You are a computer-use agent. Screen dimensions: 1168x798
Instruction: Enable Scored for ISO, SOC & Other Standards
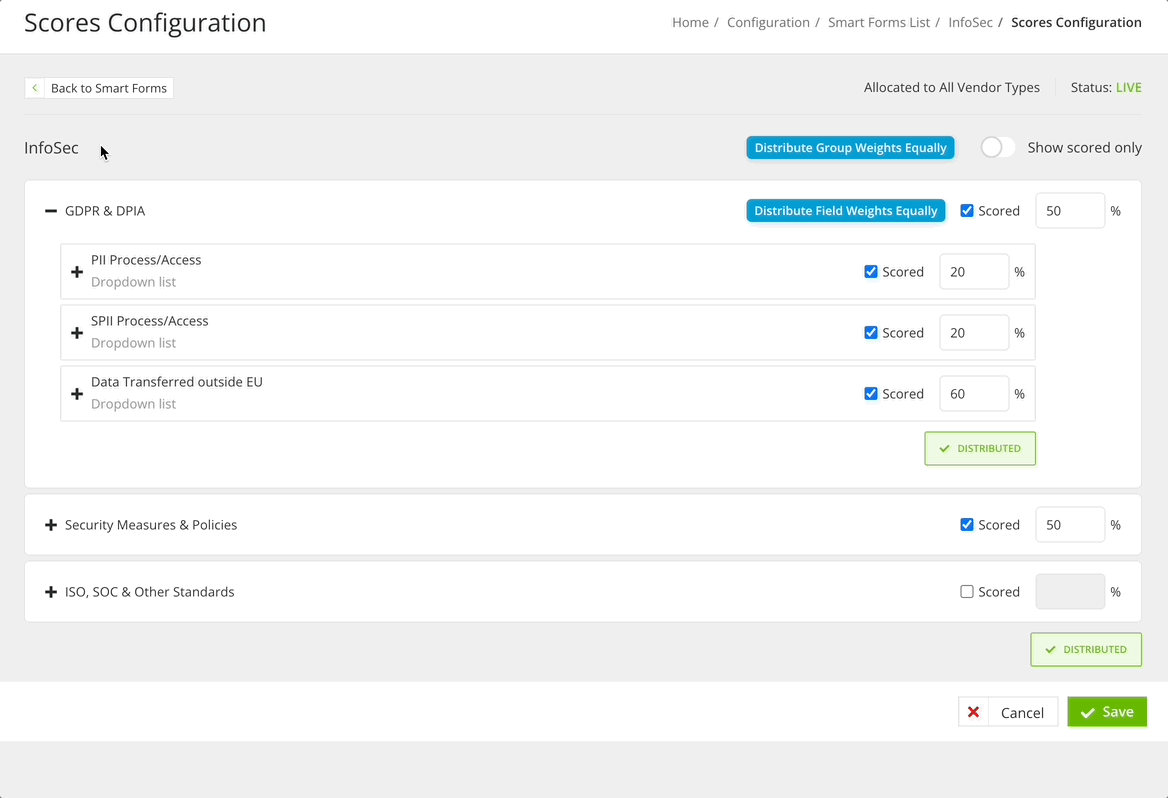coord(967,591)
